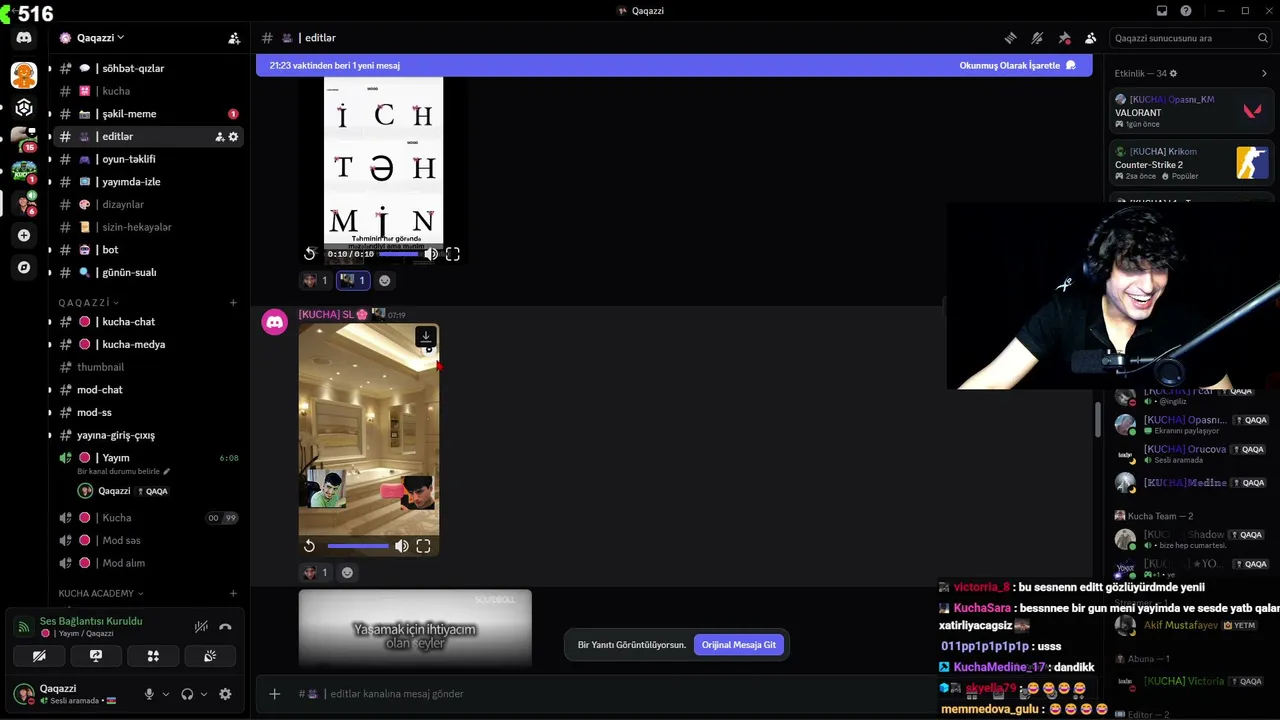Open the Counter-Strike 2 activity card
Image resolution: width=1280 pixels, height=720 pixels.
[1192, 164]
